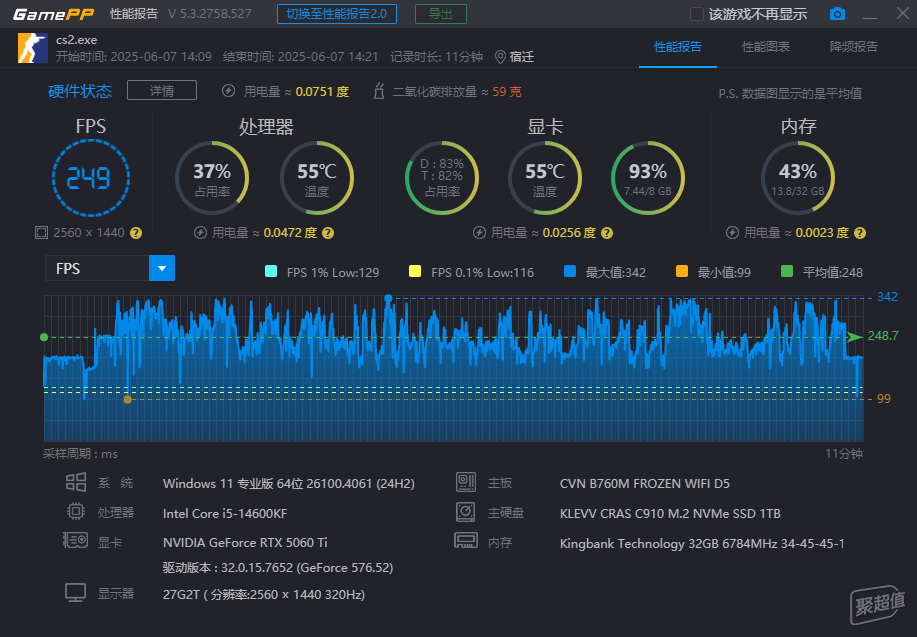Check the 该游戏不再显示 checkbox
917x637 pixels.
click(x=696, y=14)
